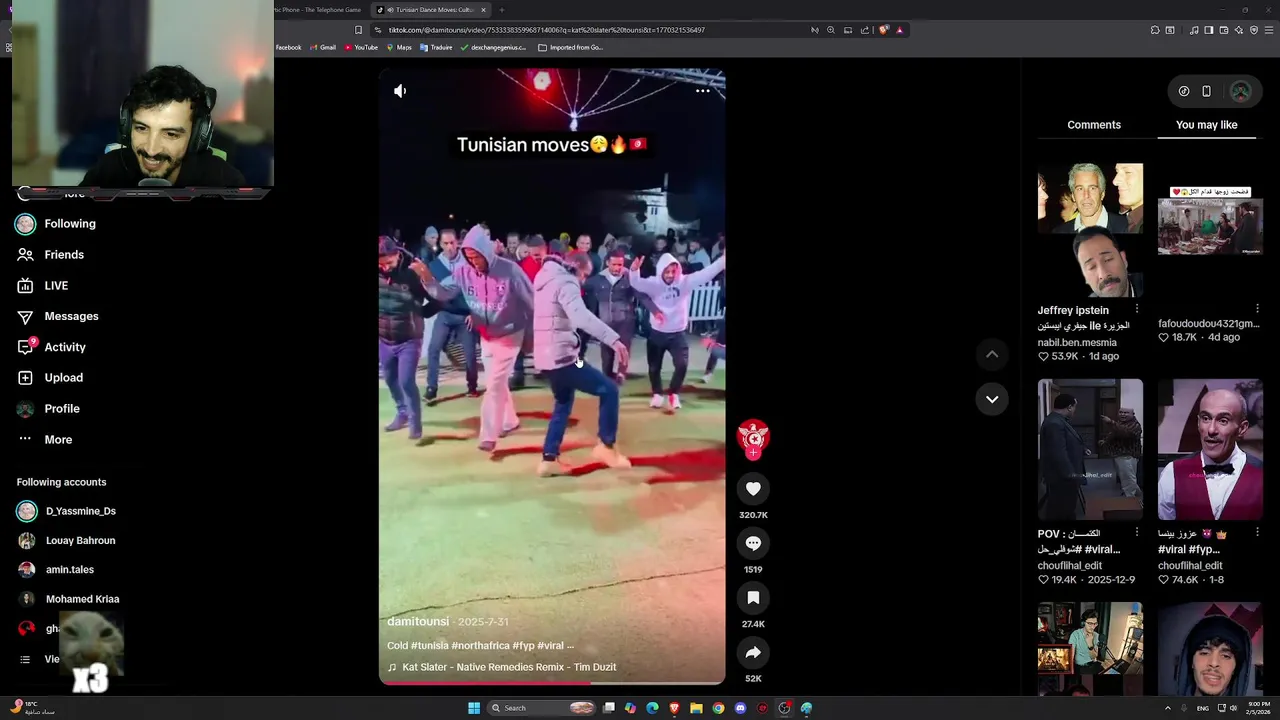The height and width of the screenshot is (720, 1280).
Task: Open Microsoft Edge from the taskbar
Action: tap(652, 708)
